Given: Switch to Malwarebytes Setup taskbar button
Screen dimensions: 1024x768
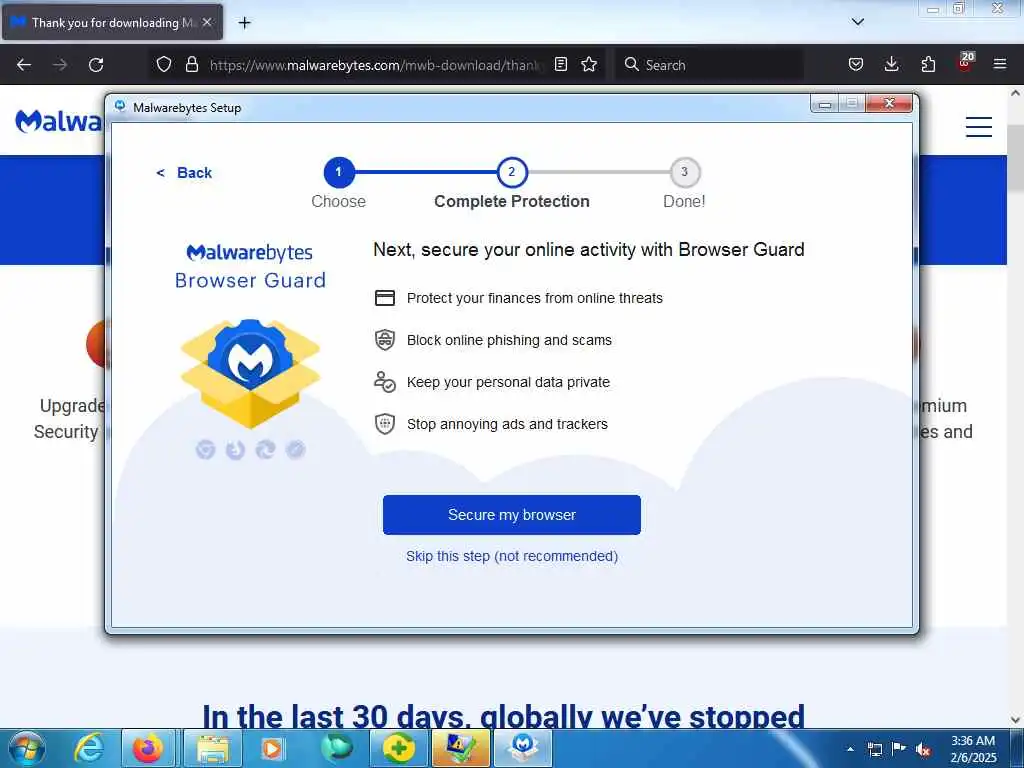Looking at the screenshot, I should tap(523, 748).
